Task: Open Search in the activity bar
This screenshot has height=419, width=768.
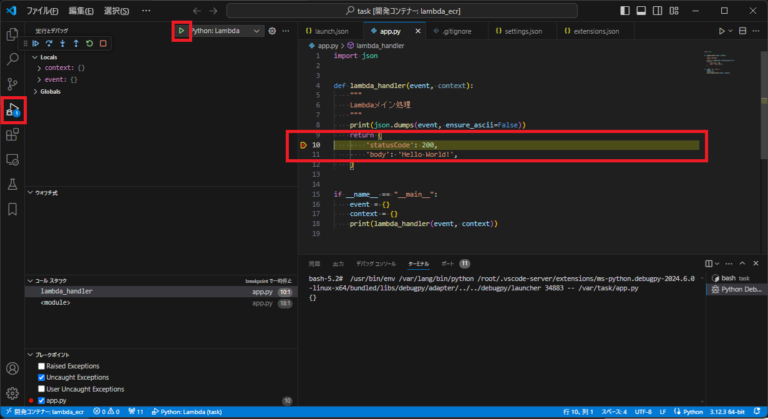Action: (13, 59)
